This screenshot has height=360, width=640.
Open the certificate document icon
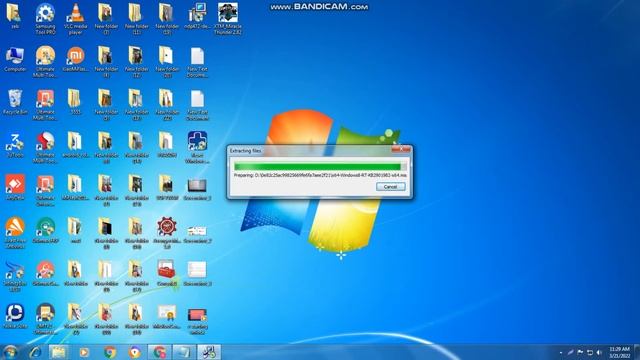167,317
